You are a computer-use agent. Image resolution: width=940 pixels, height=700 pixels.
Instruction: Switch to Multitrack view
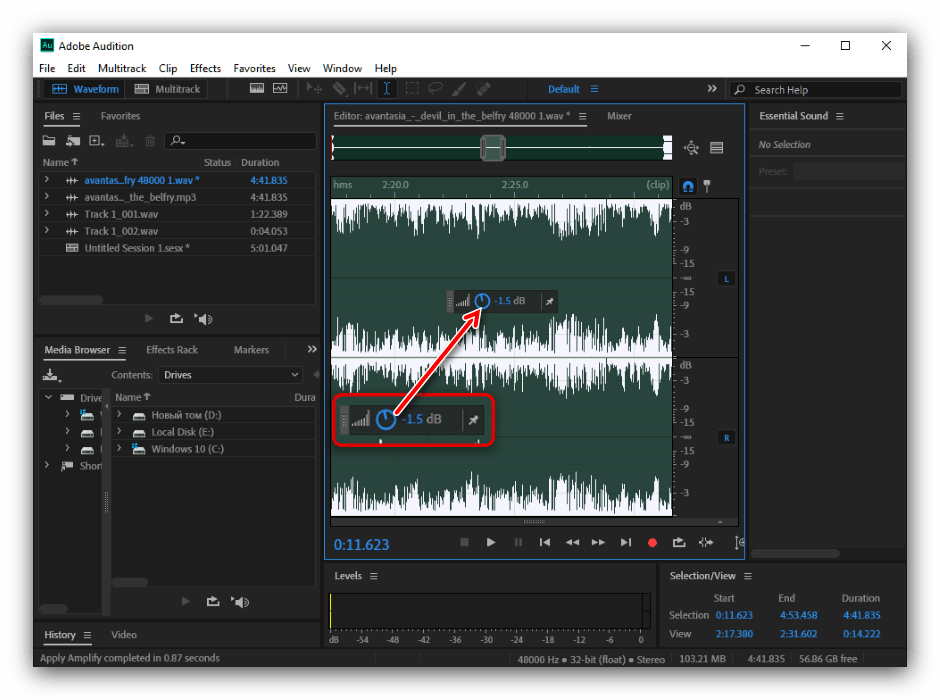click(x=167, y=89)
